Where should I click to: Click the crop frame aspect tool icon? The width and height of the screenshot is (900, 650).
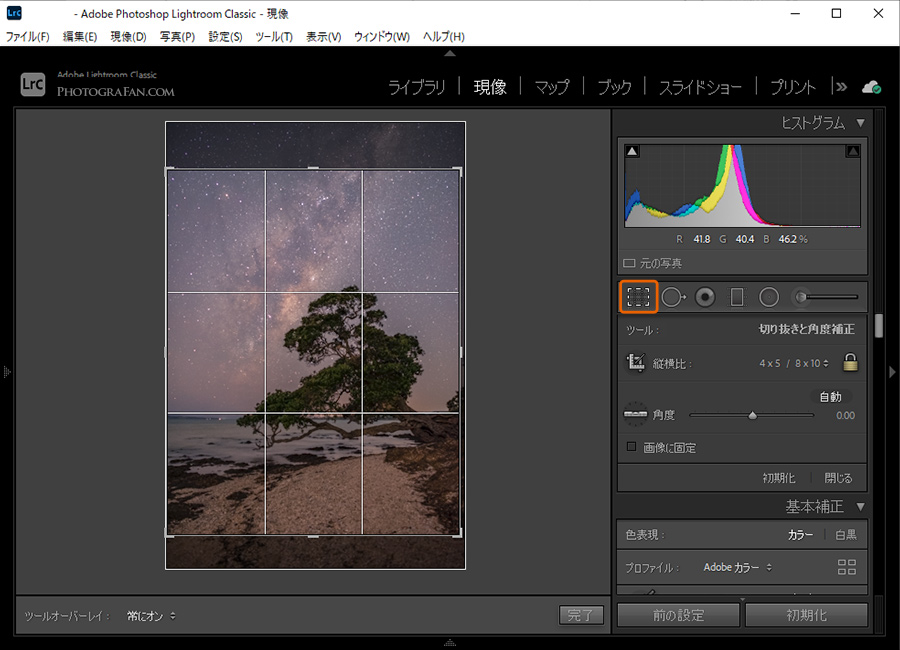tap(635, 362)
